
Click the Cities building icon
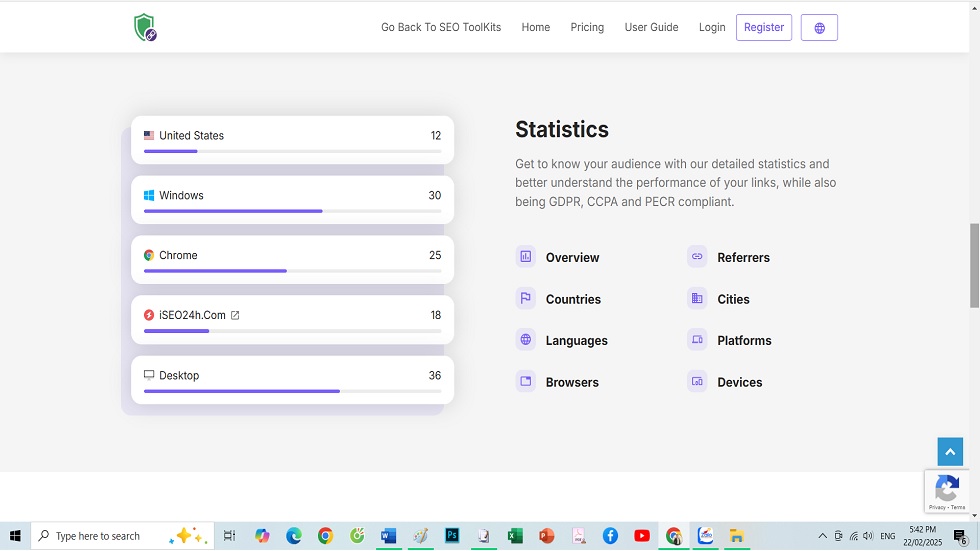[697, 299]
